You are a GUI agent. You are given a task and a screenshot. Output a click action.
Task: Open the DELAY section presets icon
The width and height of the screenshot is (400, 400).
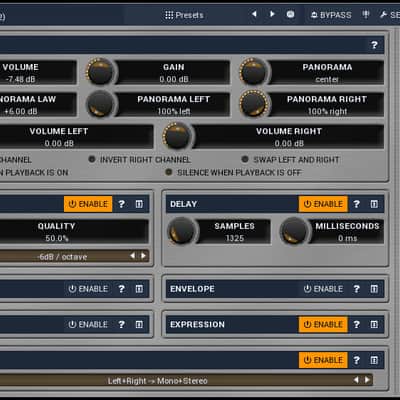[x=374, y=204]
